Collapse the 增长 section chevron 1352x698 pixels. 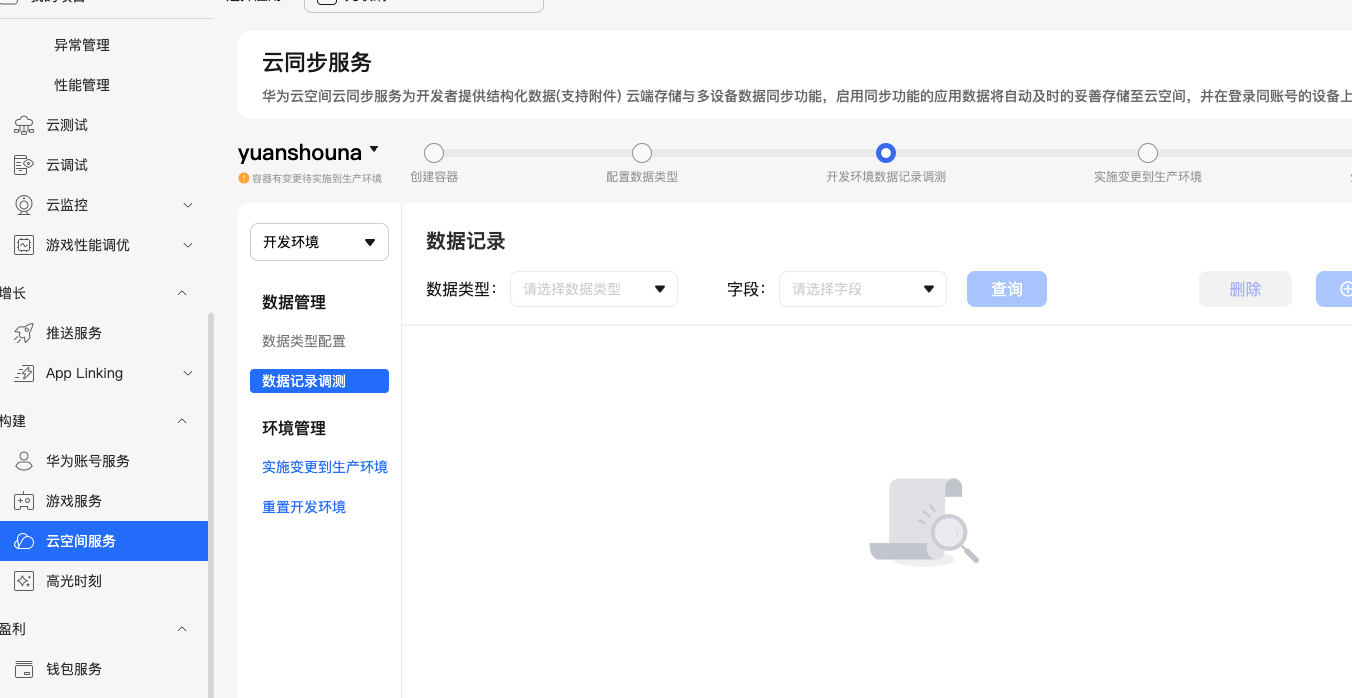182,293
